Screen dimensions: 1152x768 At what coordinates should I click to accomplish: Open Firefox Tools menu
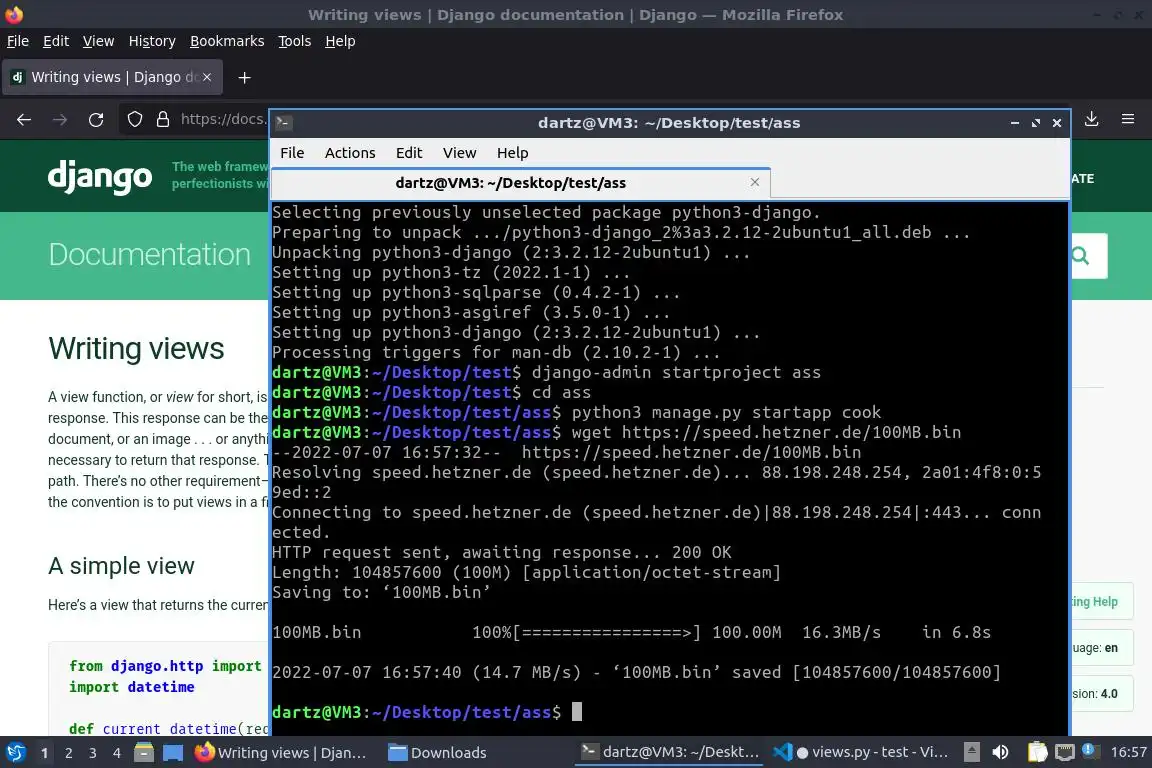[x=295, y=41]
